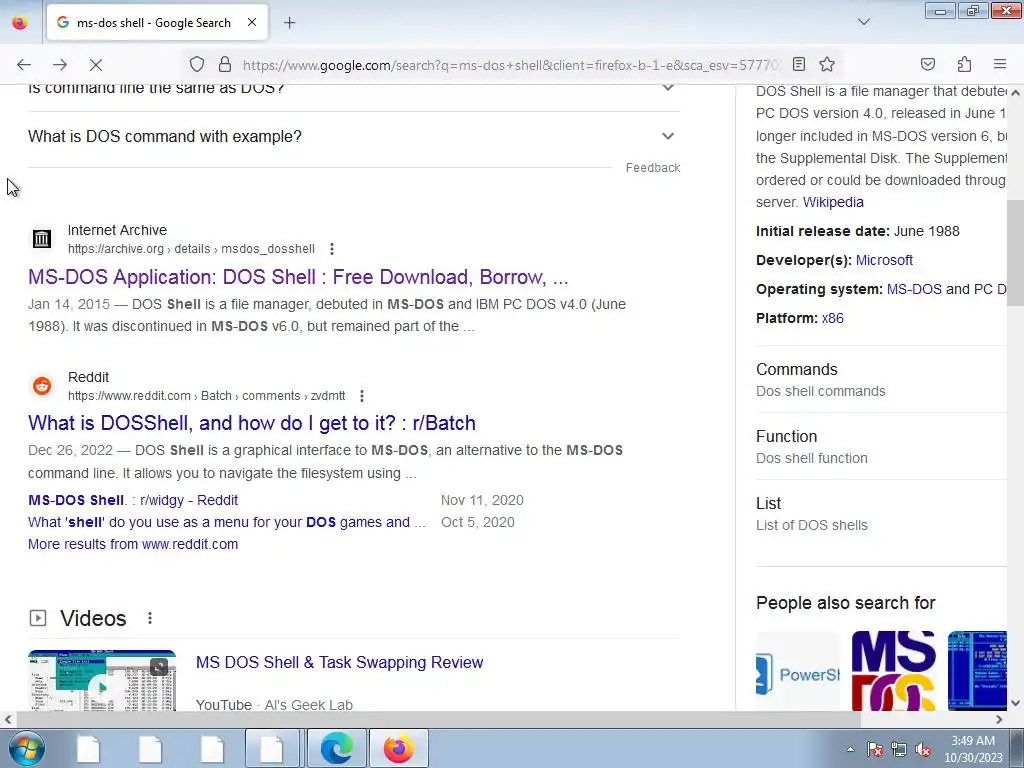Open Firefox application menu
Screen dimensions: 1024x768
coord(999,64)
